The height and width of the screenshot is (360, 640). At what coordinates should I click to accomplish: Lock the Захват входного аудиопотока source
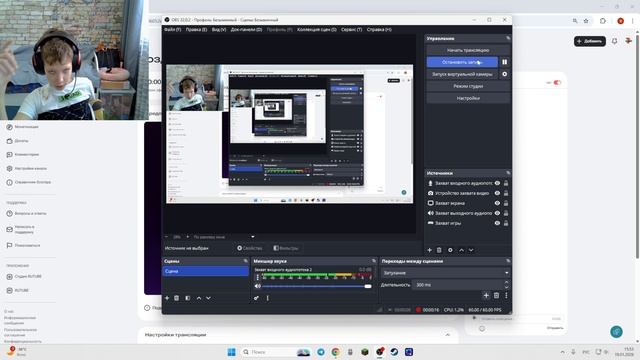coord(506,183)
